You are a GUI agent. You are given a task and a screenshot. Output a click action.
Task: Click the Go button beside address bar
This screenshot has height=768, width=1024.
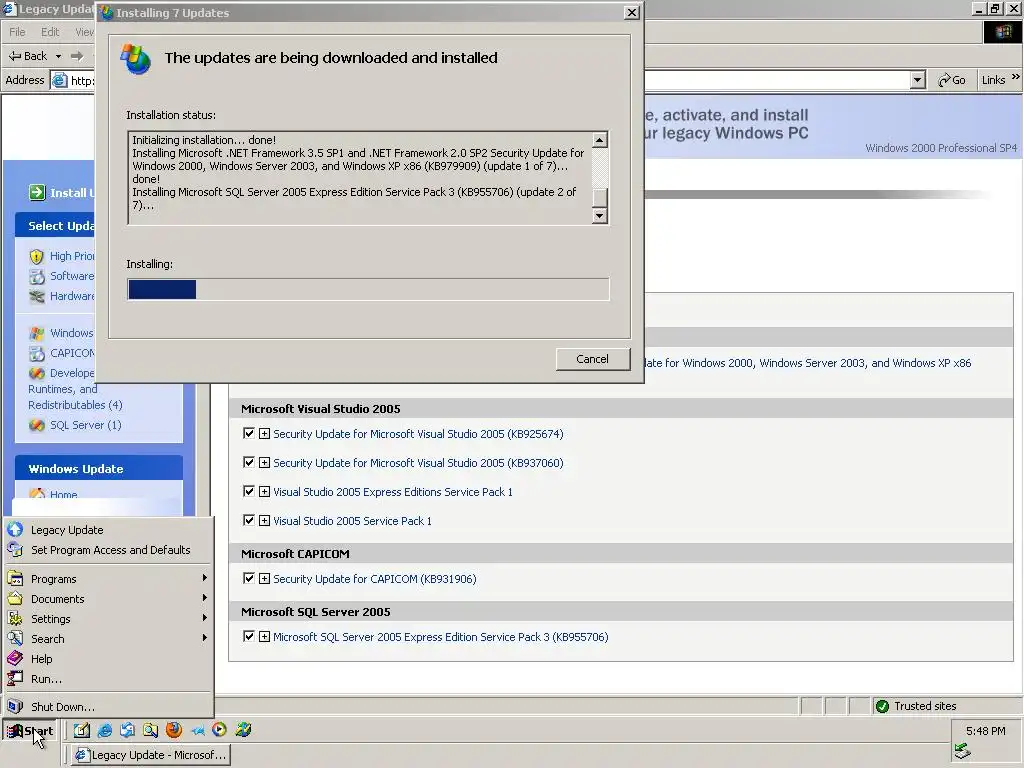coord(952,80)
